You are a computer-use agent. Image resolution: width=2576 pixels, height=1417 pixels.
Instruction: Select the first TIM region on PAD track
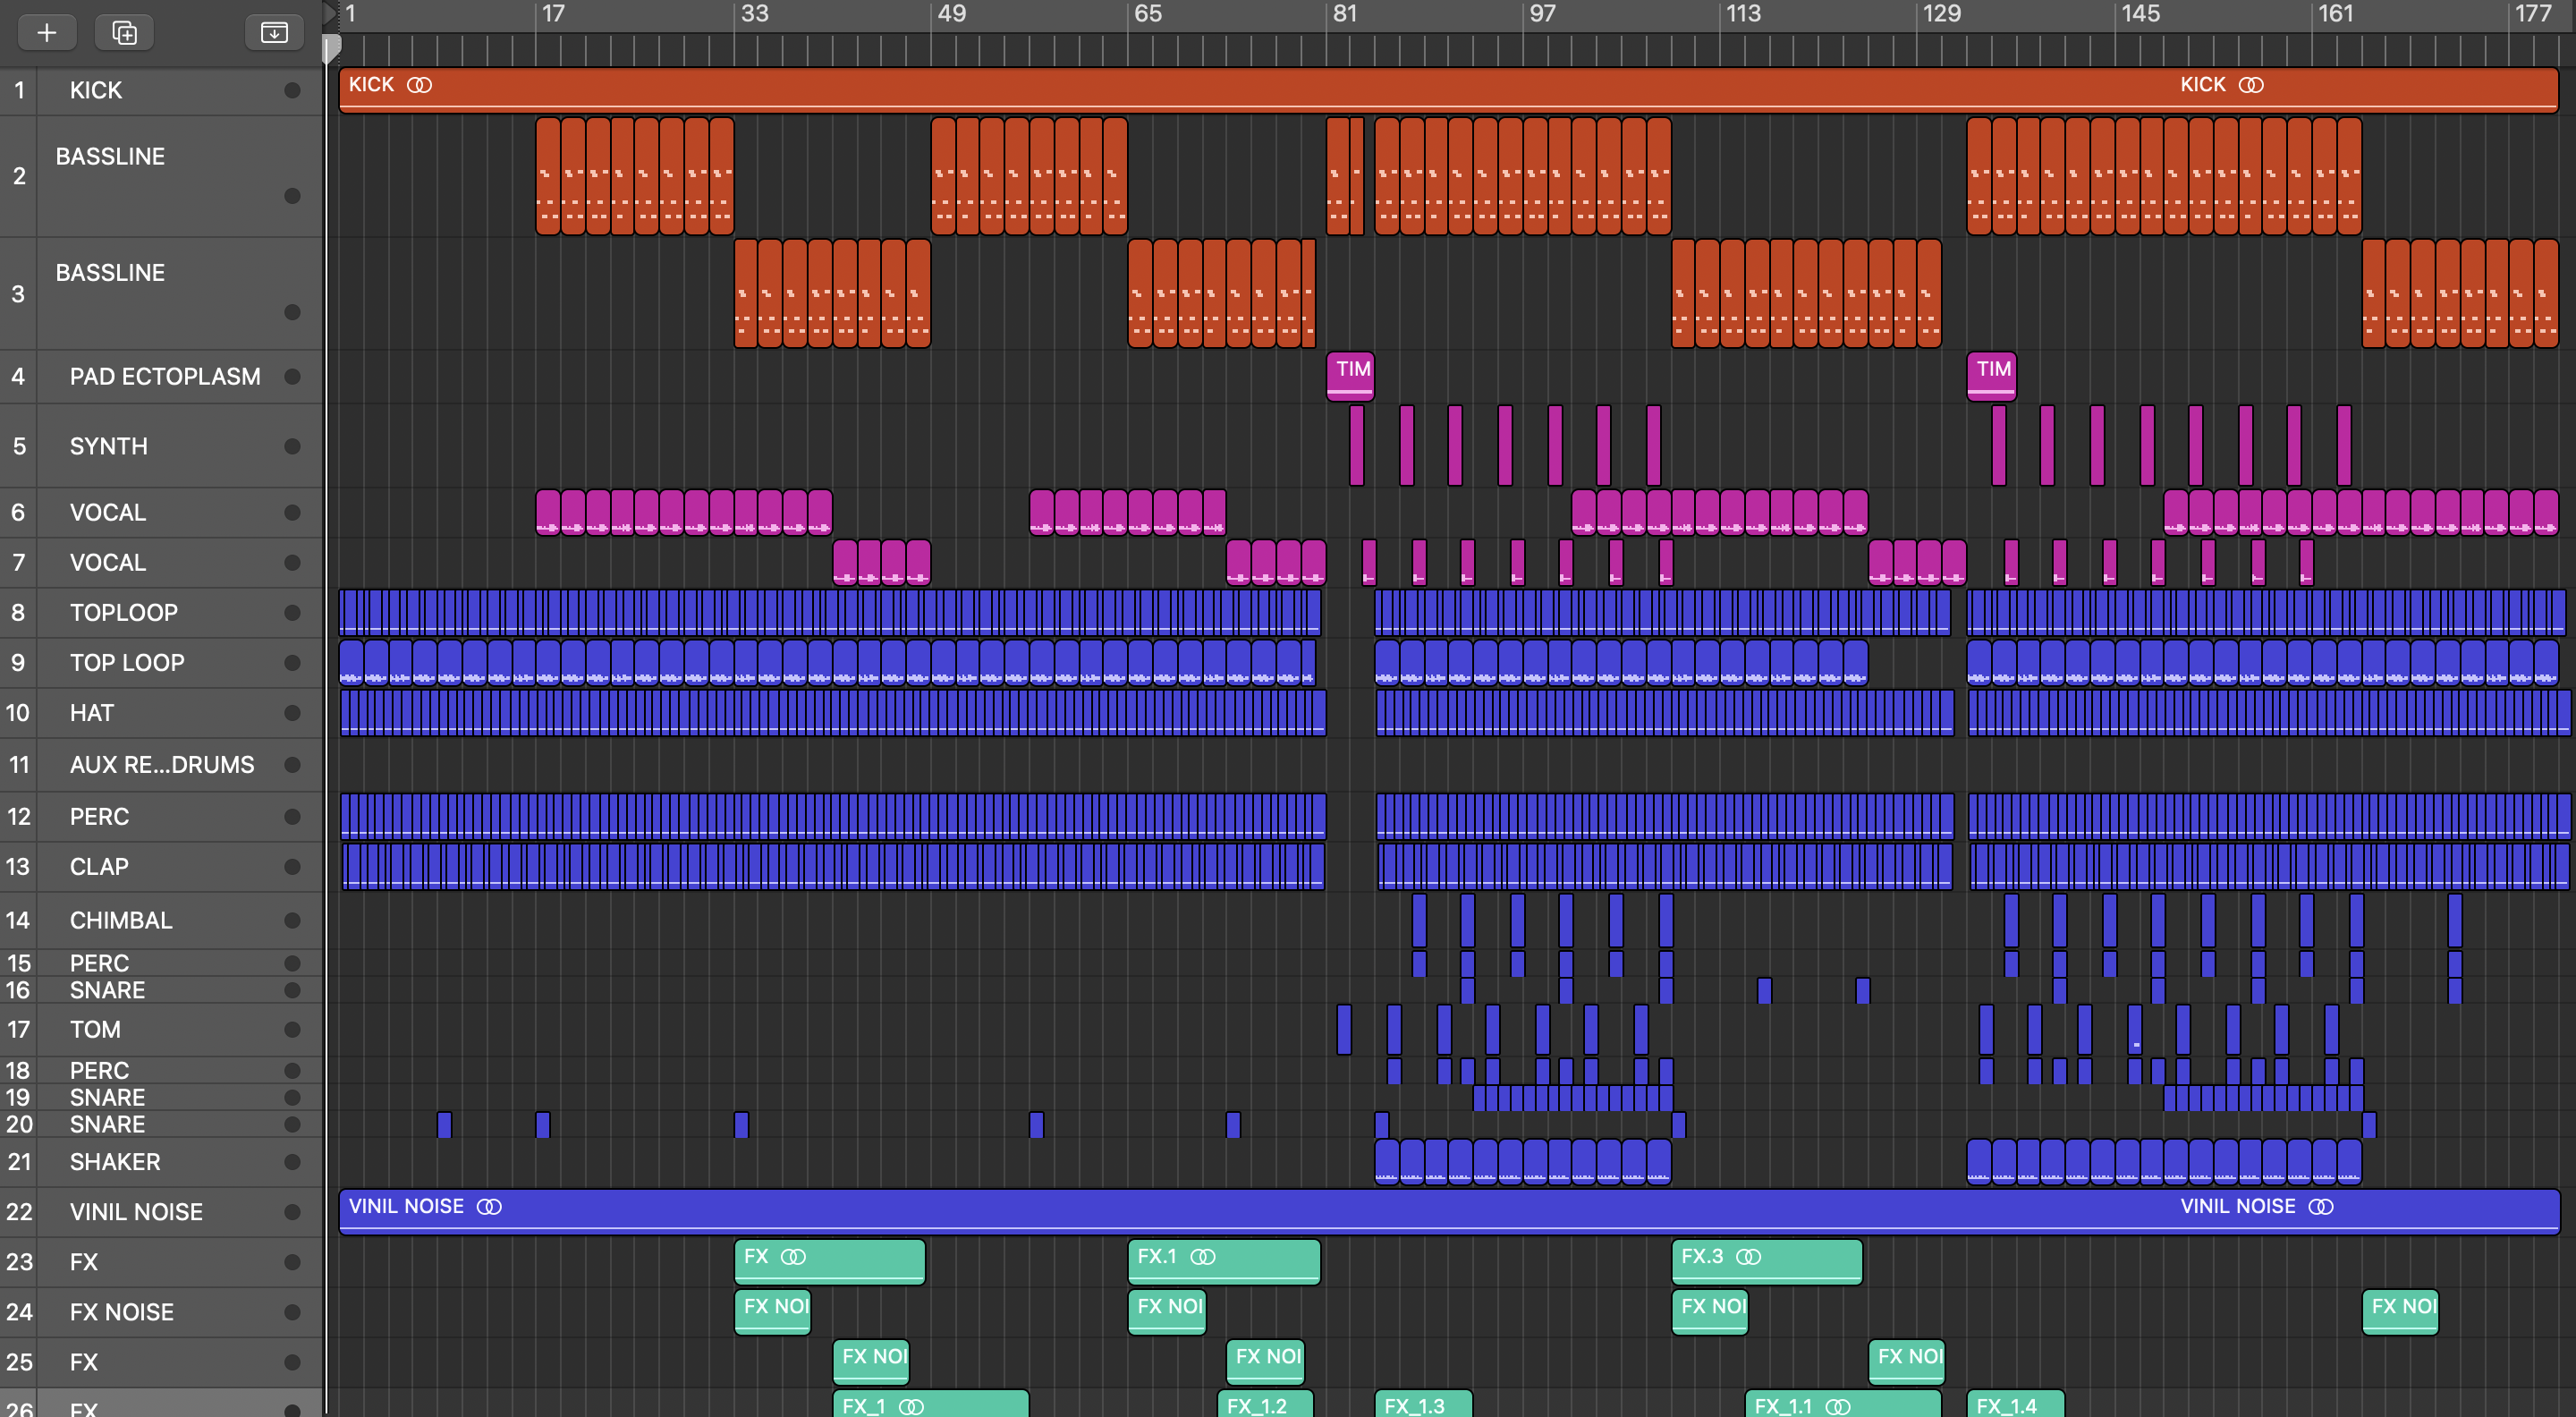pyautogui.click(x=1350, y=375)
